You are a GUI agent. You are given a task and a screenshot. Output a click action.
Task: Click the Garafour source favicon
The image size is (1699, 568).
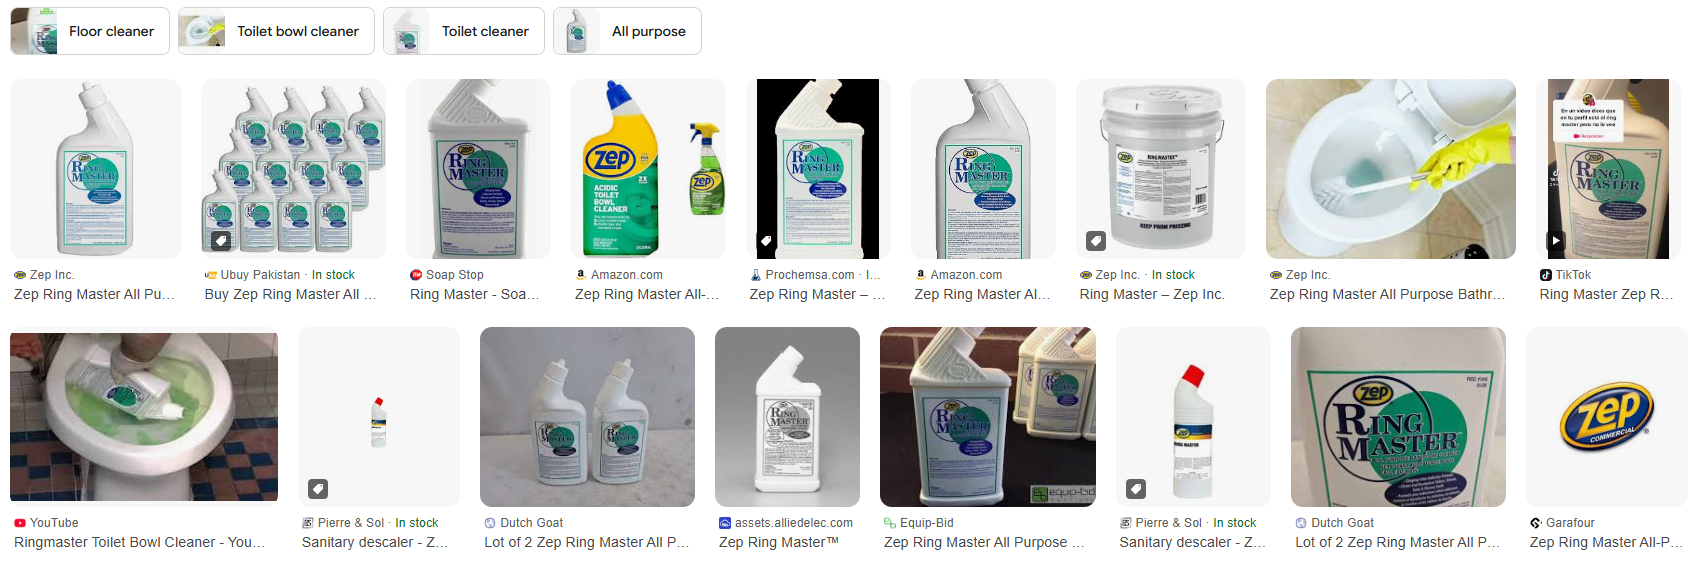pyautogui.click(x=1536, y=523)
